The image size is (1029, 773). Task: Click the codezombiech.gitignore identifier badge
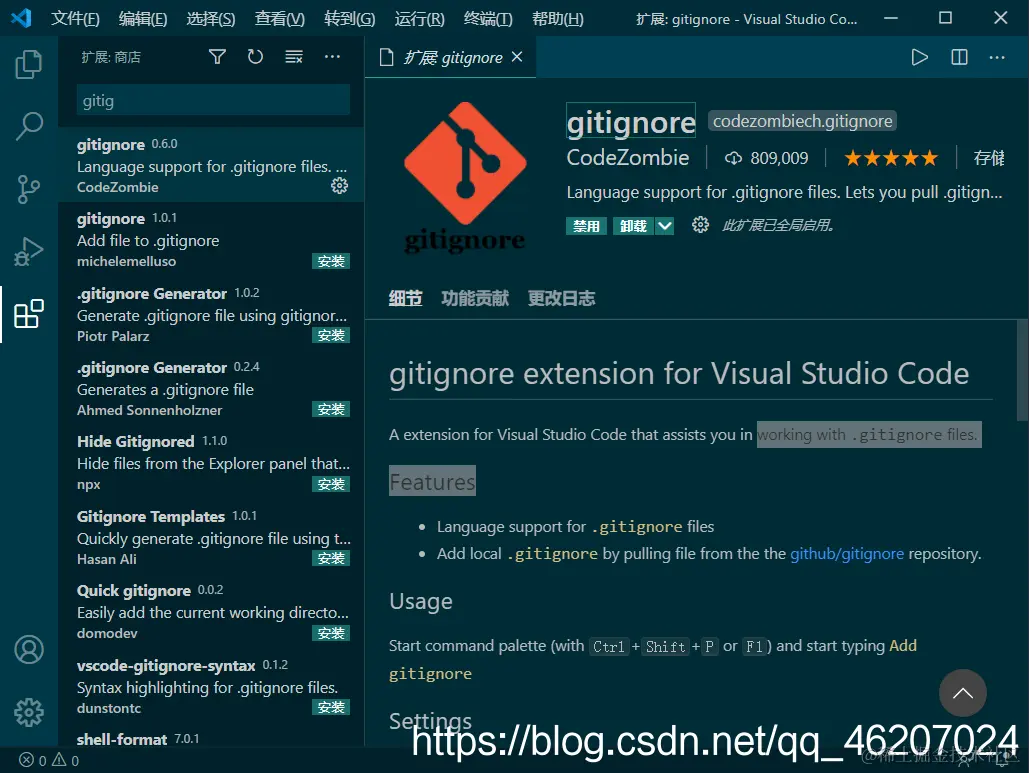click(802, 121)
